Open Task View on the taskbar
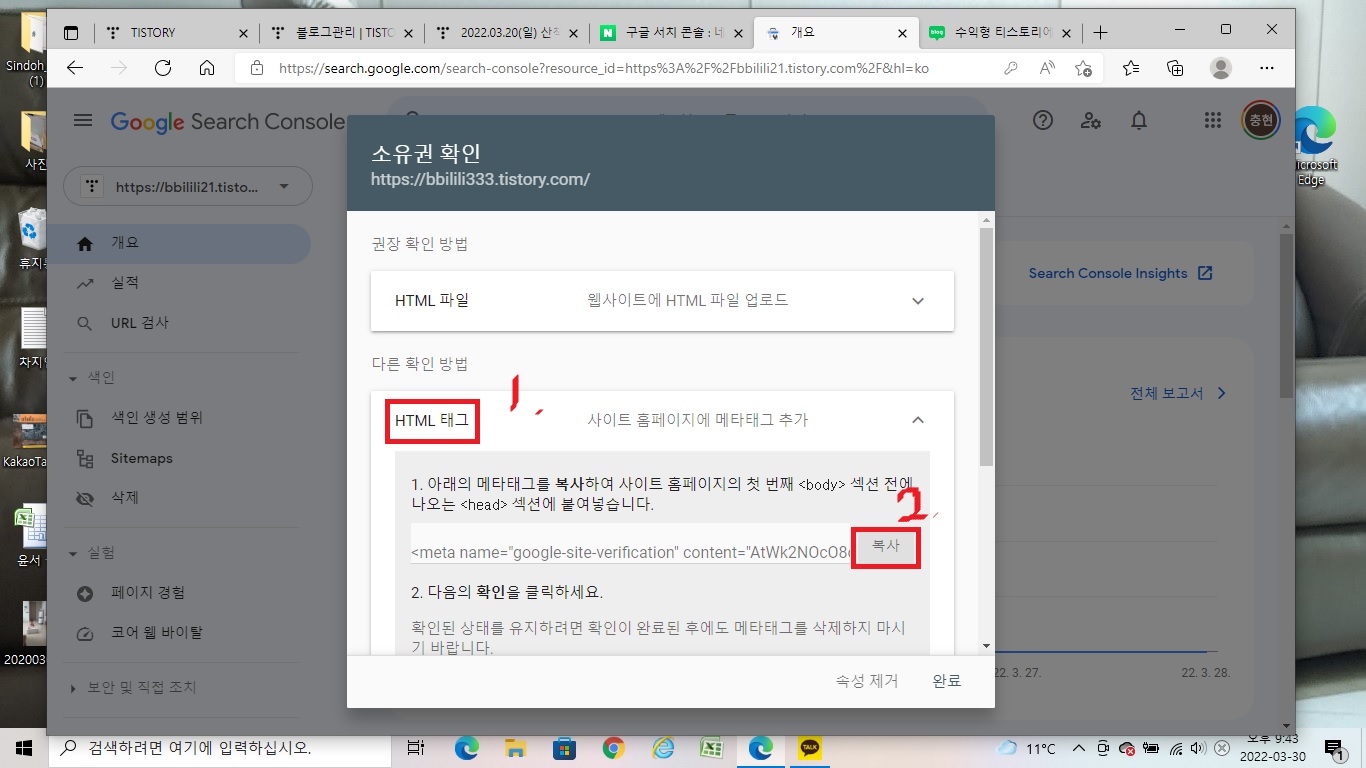The height and width of the screenshot is (768, 1366). pyautogui.click(x=416, y=748)
